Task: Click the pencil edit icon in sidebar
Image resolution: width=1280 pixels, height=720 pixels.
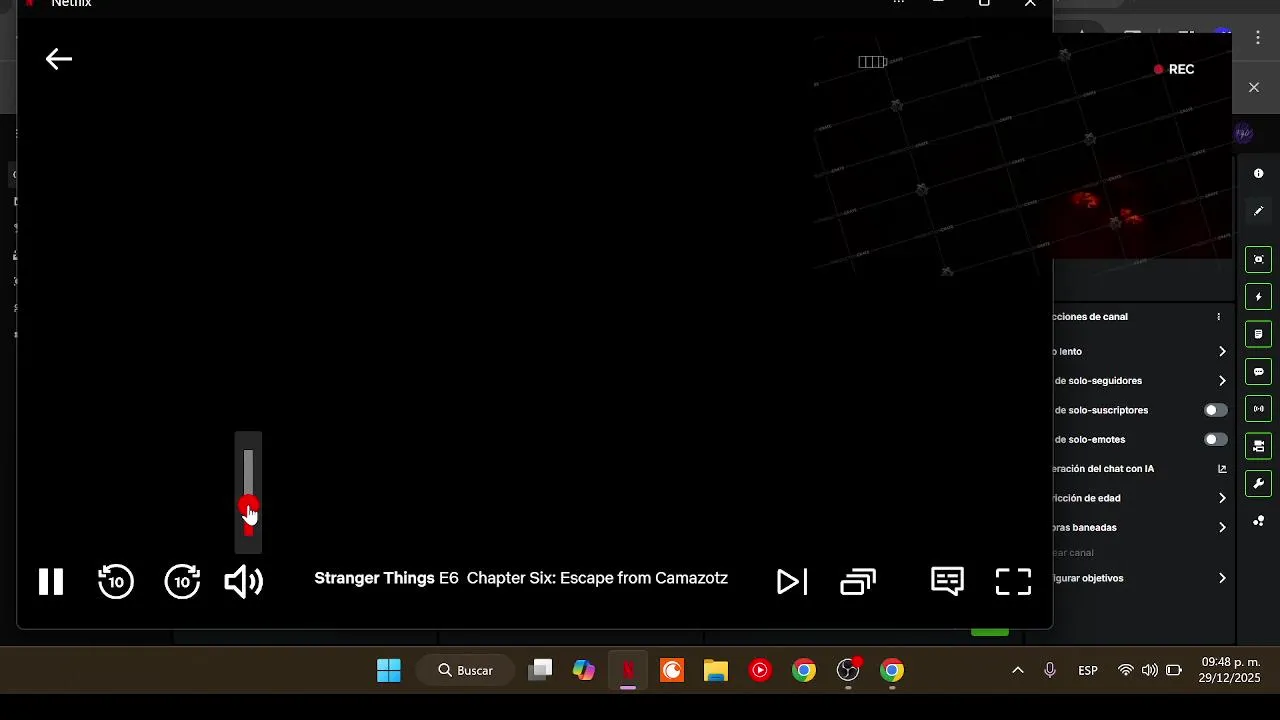Action: [x=1259, y=211]
